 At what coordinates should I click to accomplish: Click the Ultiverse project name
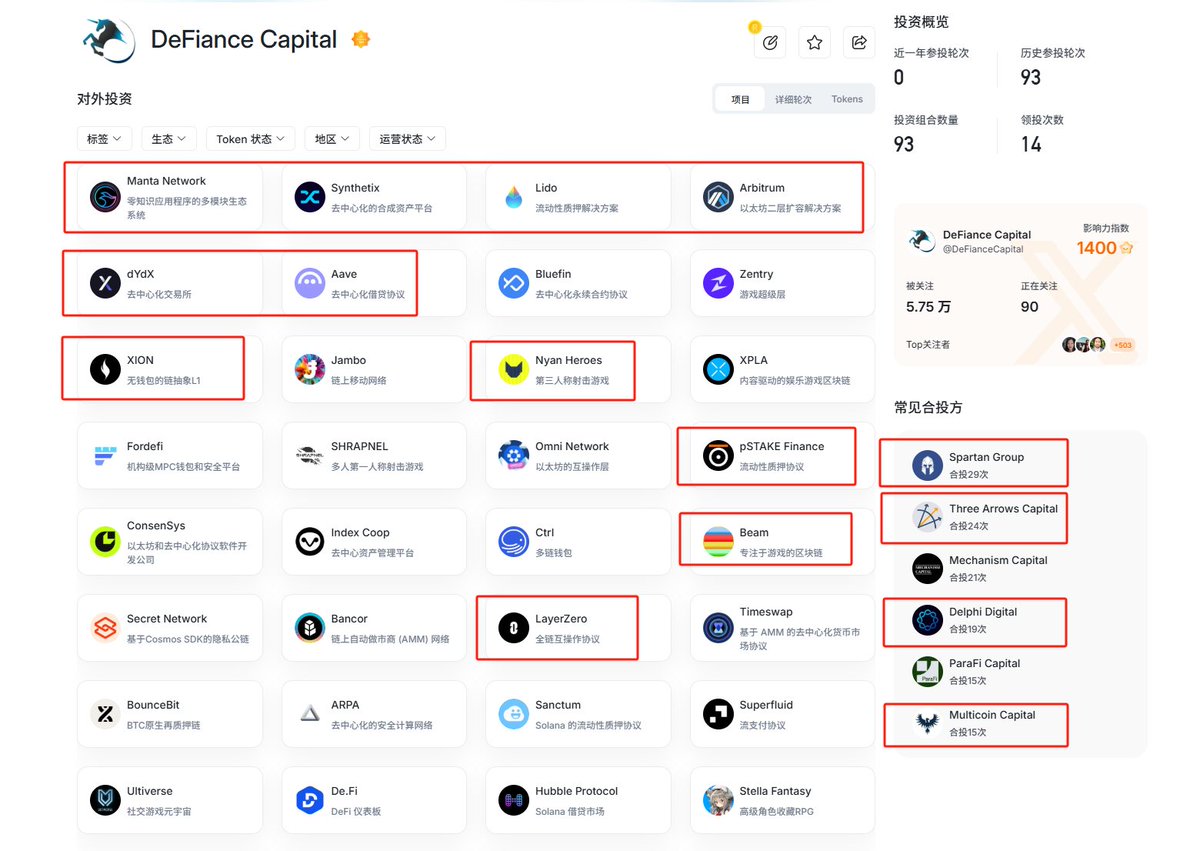150,791
